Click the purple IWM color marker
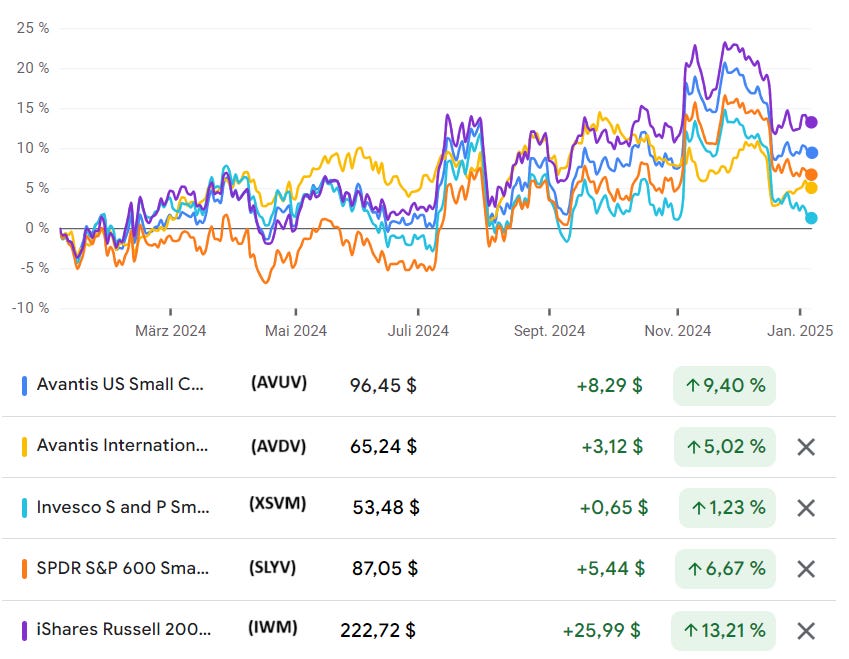849x659 pixels. click(x=24, y=631)
